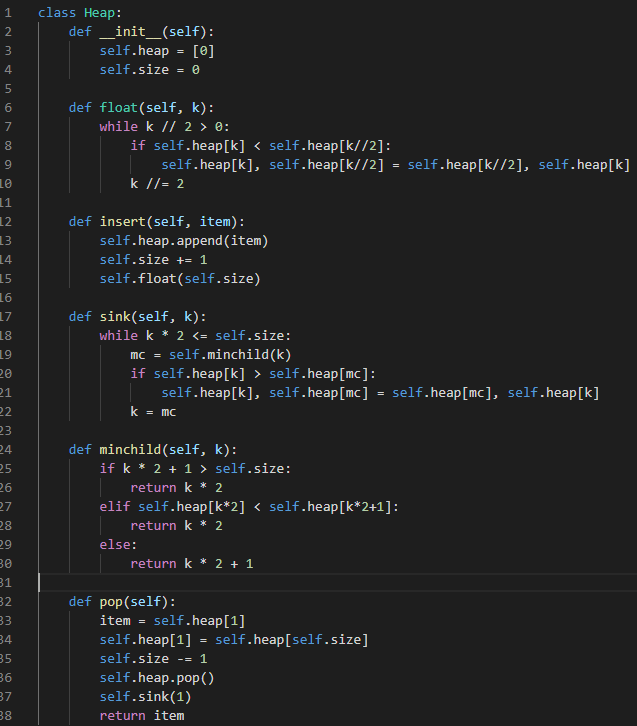Viewport: 637px width, 726px height.
Task: Click the swap statement assigning self.heap[mc], self.heap[k]
Action: 381,393
